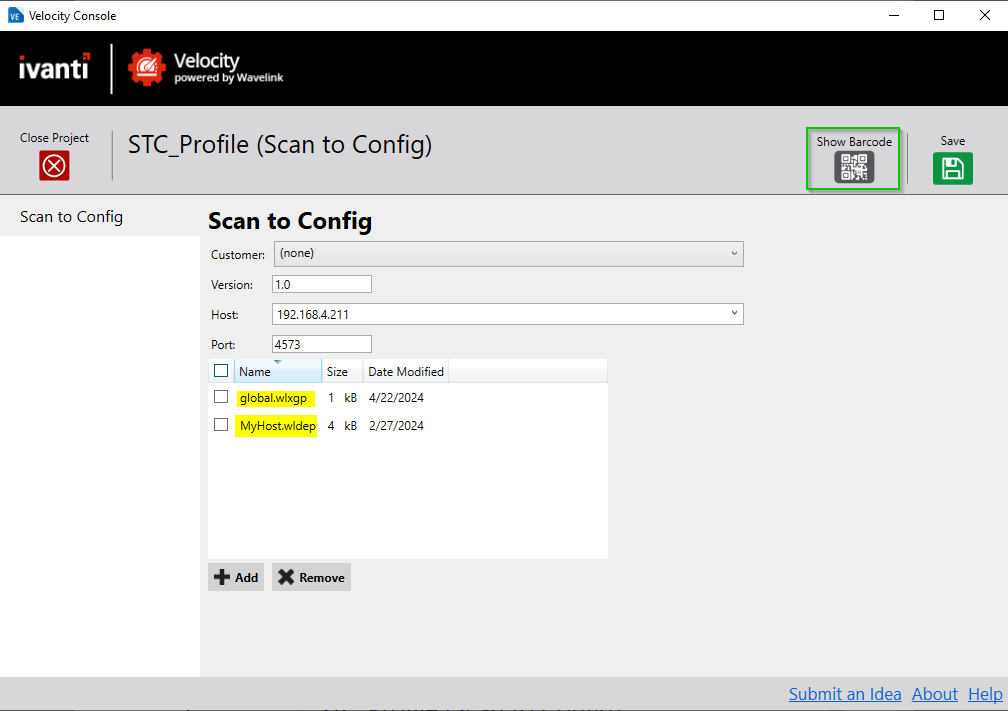Click the Velocity Console title bar icon

point(15,15)
